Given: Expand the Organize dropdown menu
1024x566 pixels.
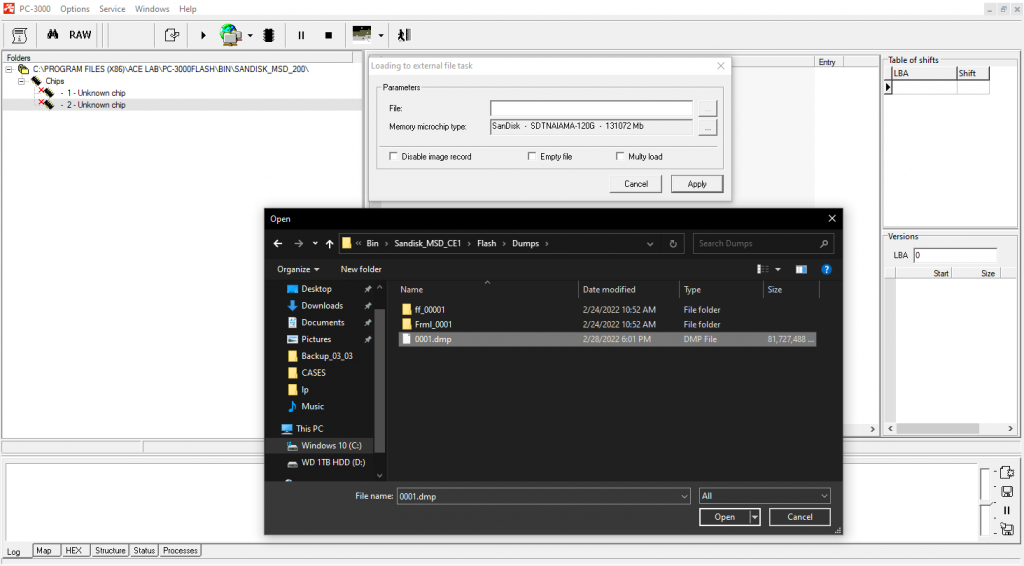Looking at the screenshot, I should (299, 269).
